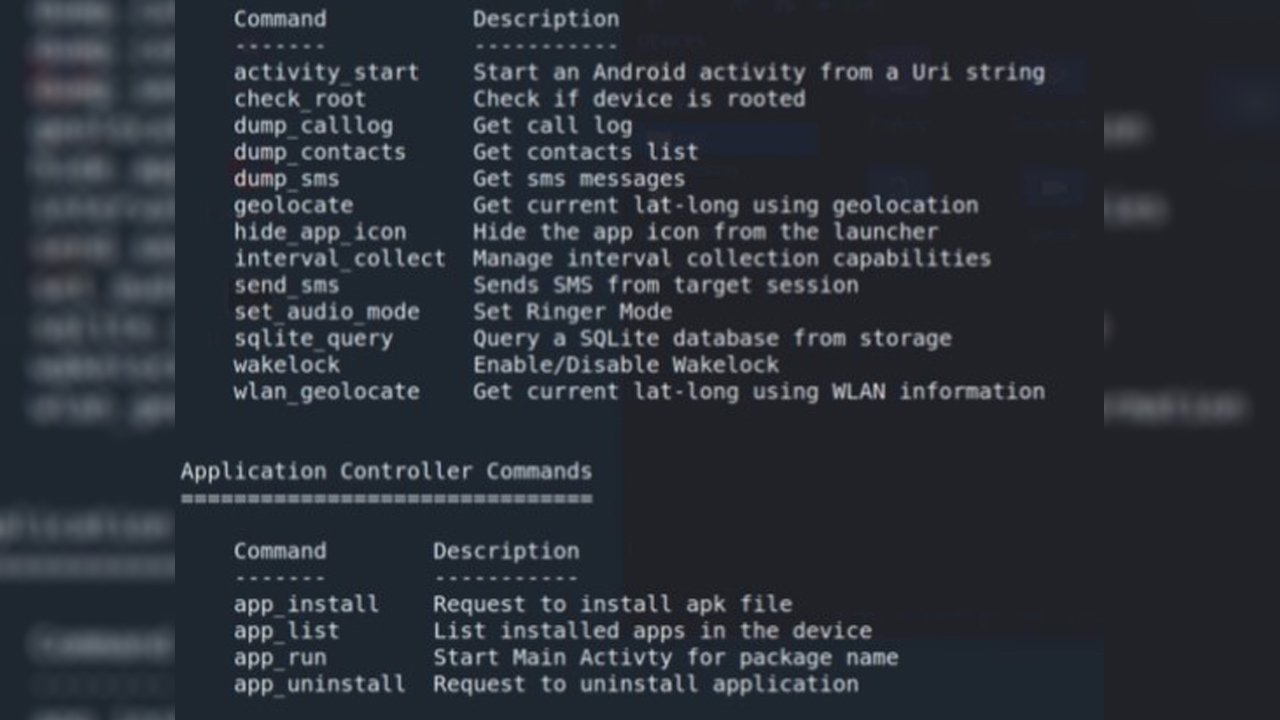
Task: Click on set_audio_mode command
Action: (326, 312)
